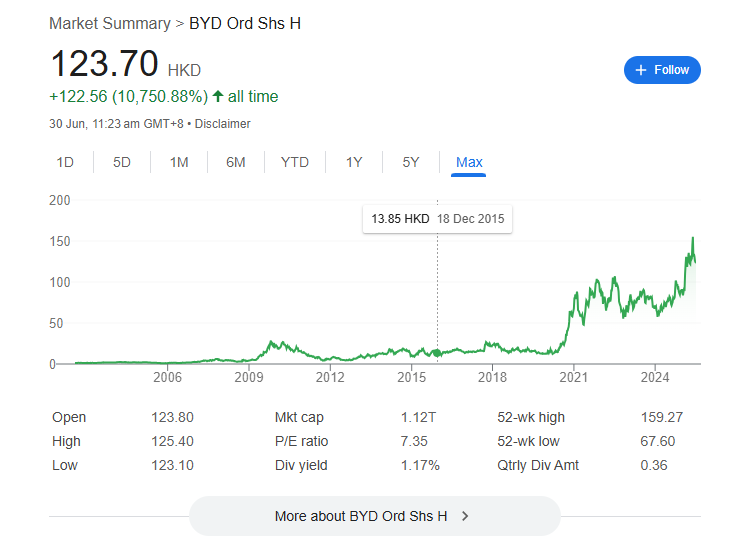This screenshot has height=559, width=751.
Task: Click the P/E ratio value 7.35
Action: [414, 441]
